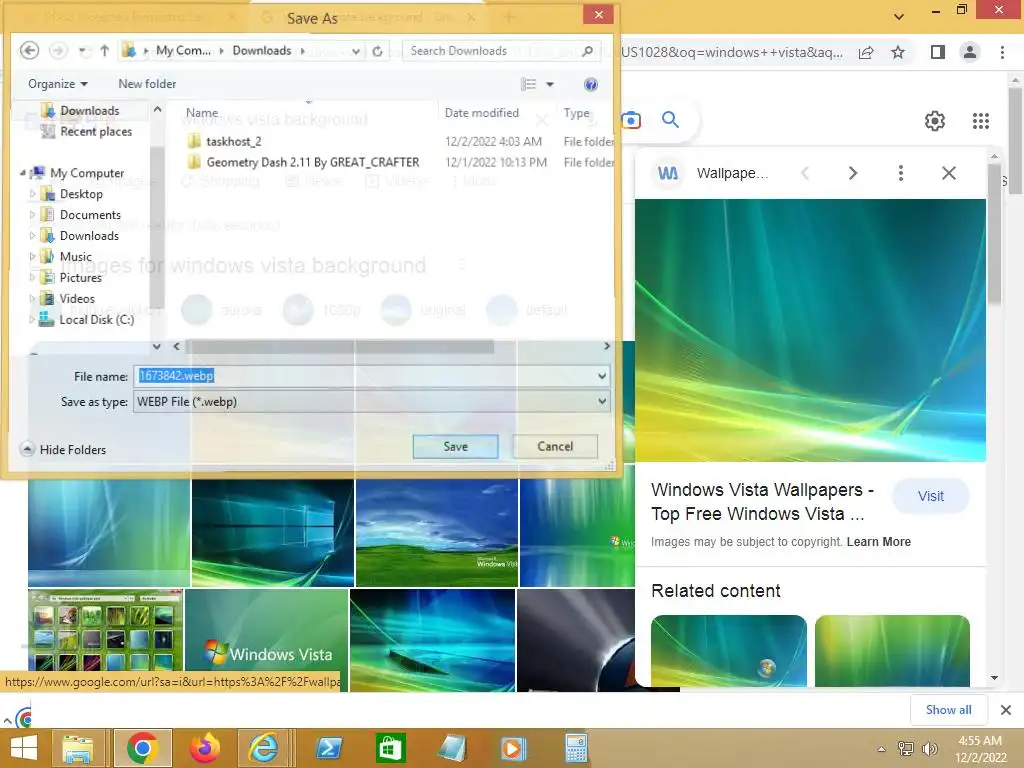Toggle Chrome side panel icon
The height and width of the screenshot is (768, 1024).
click(x=938, y=52)
